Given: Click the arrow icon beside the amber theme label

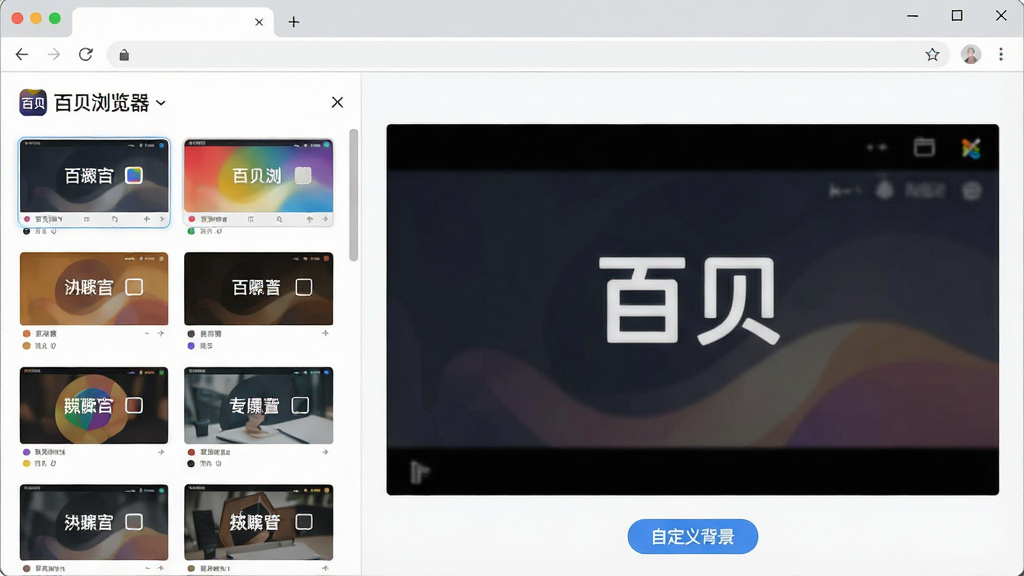Looking at the screenshot, I should point(161,334).
